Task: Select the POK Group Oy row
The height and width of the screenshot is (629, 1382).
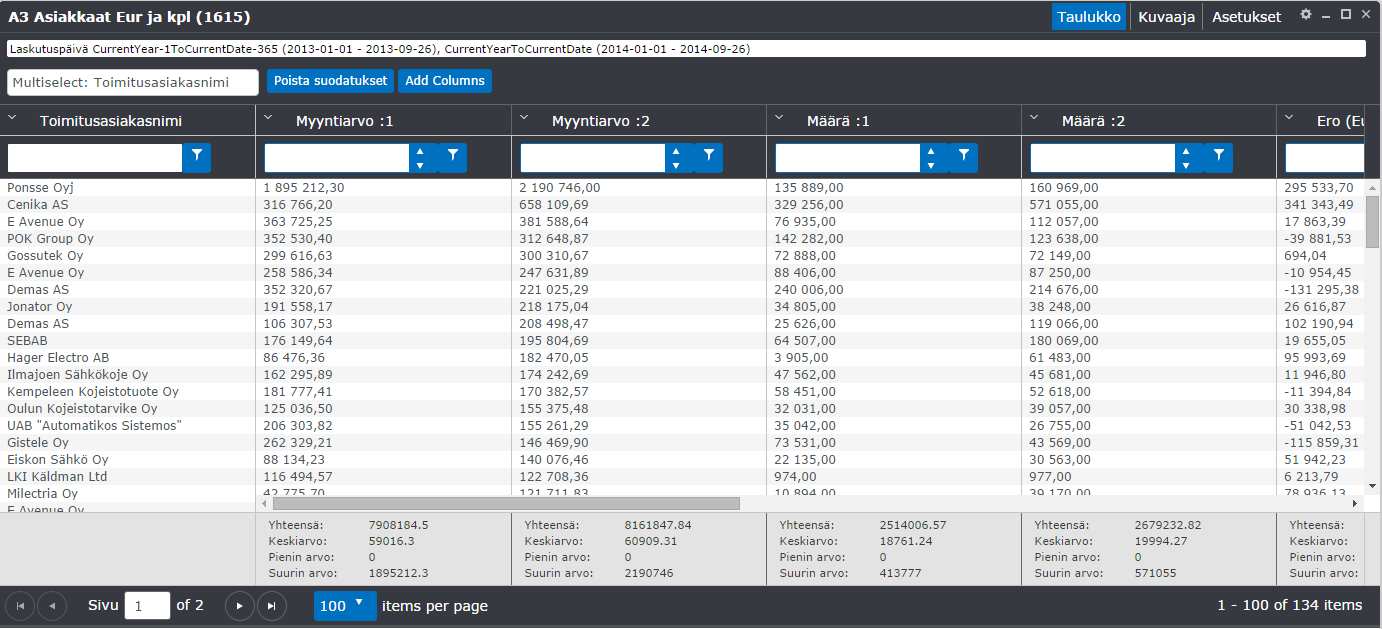Action: click(x=683, y=238)
